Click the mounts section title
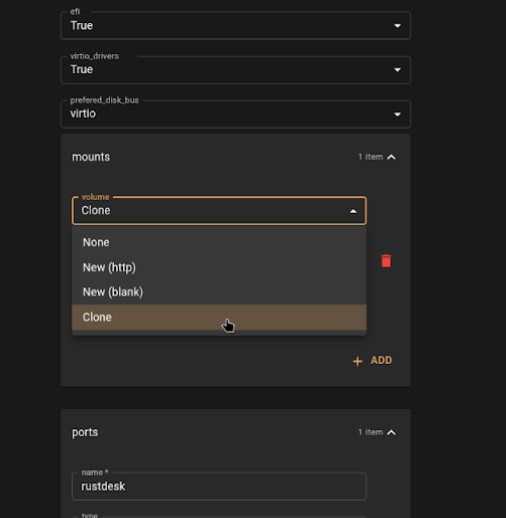The height and width of the screenshot is (518, 506). [91, 157]
